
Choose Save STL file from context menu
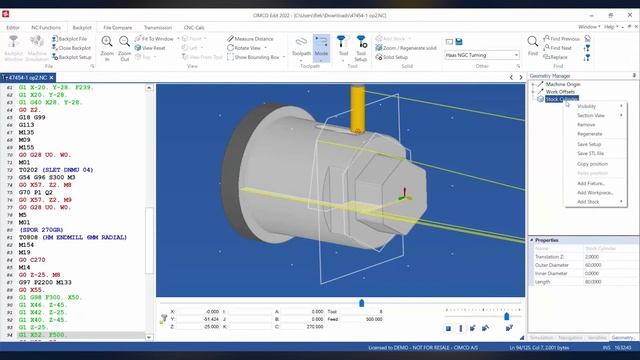(596, 153)
